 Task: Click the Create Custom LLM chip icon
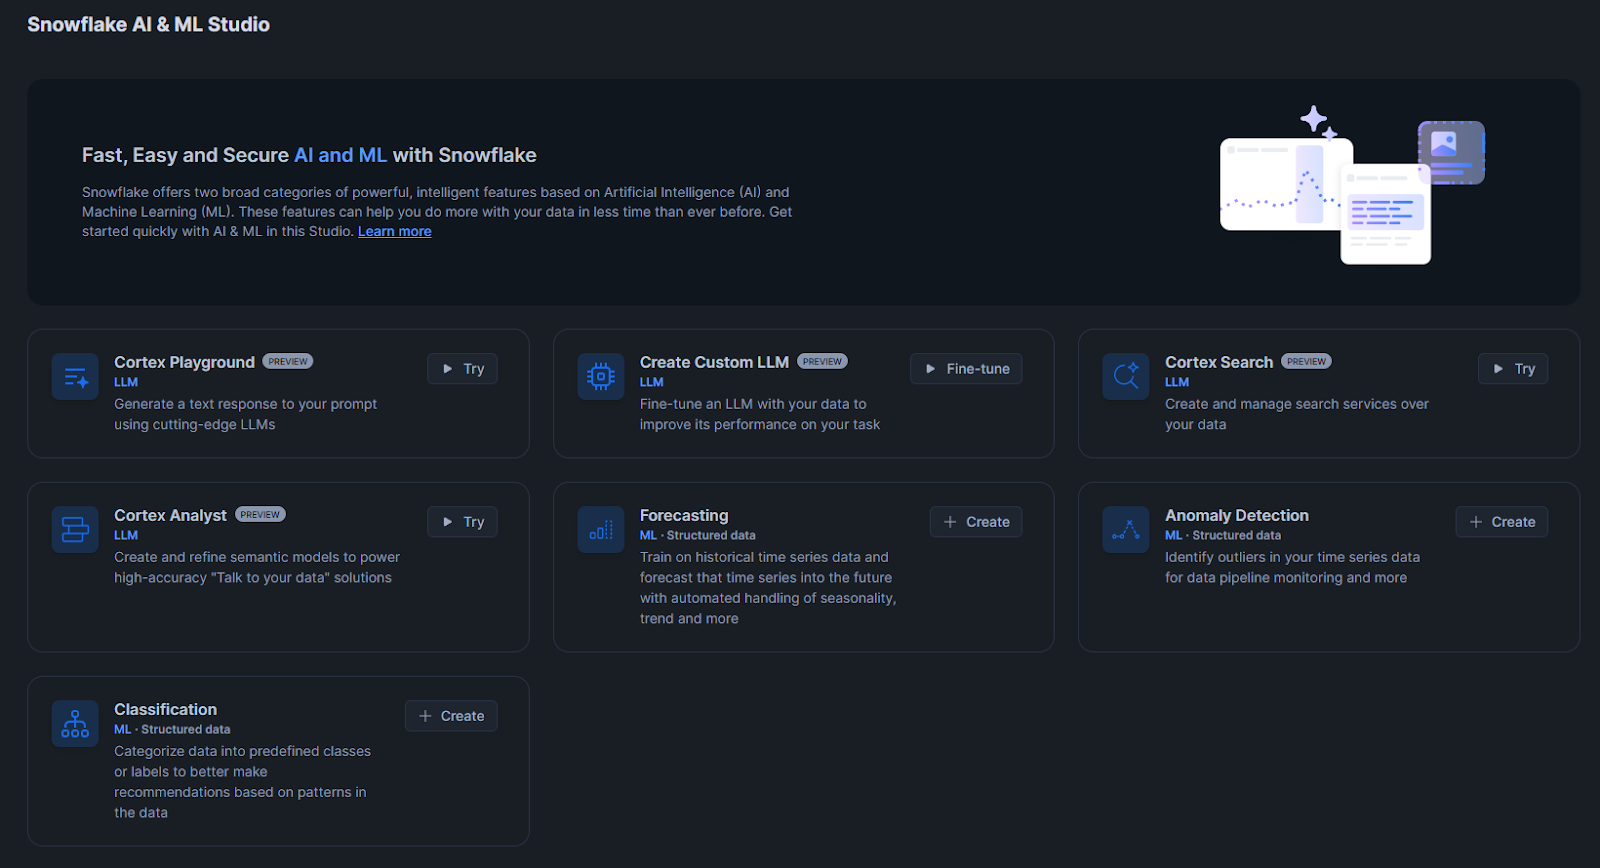601,377
